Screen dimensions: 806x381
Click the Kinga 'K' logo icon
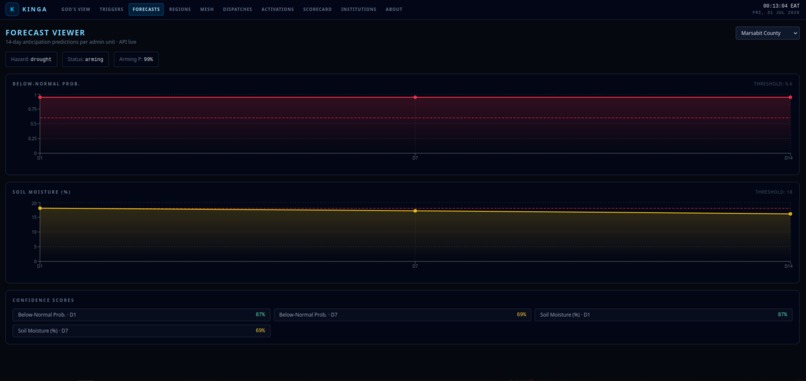(x=12, y=9)
